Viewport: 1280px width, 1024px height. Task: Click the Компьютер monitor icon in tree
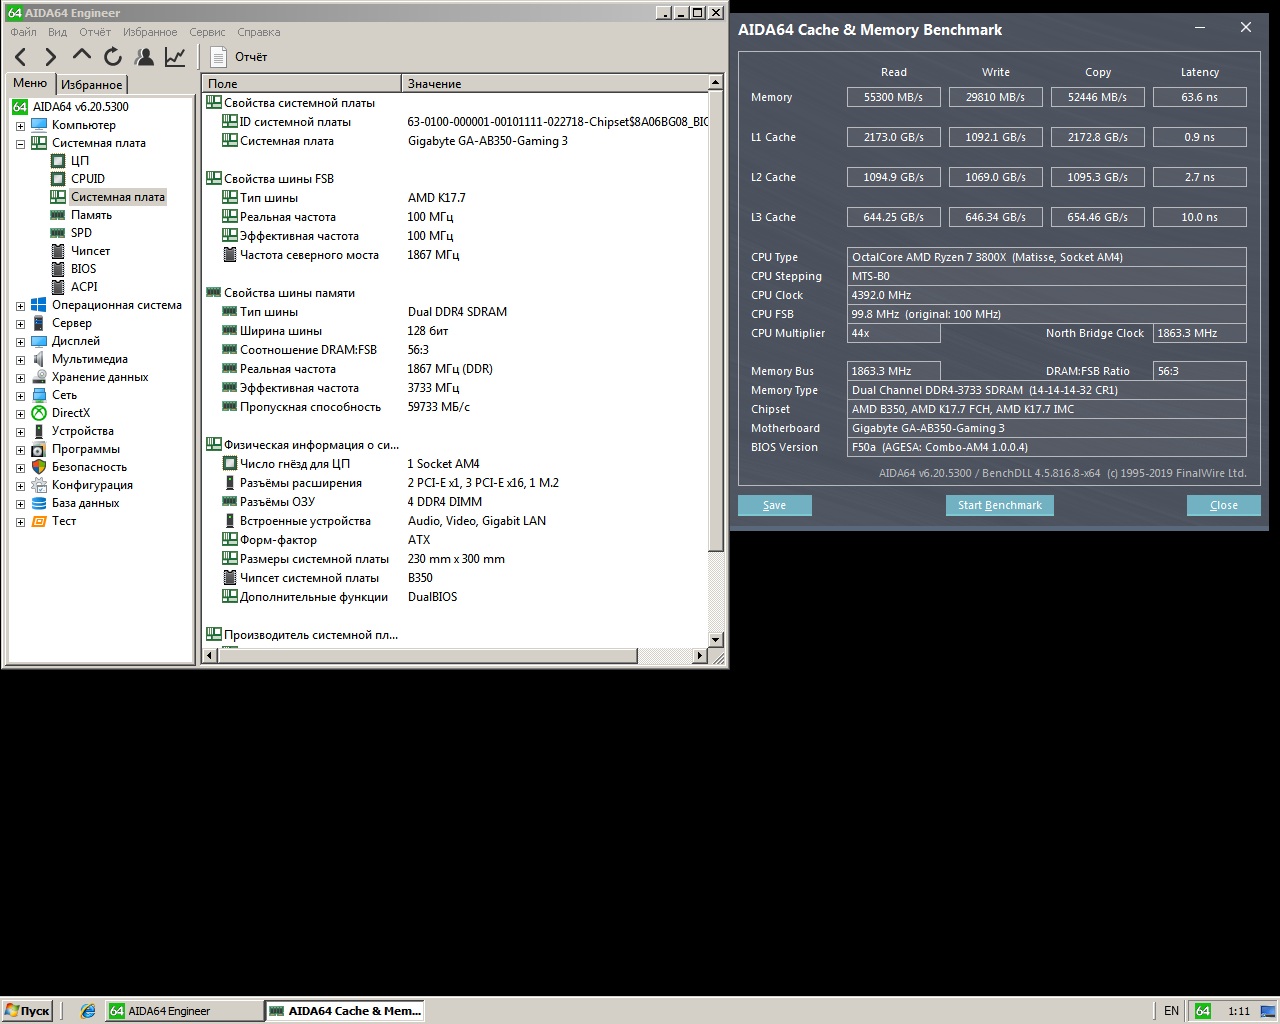(39, 125)
